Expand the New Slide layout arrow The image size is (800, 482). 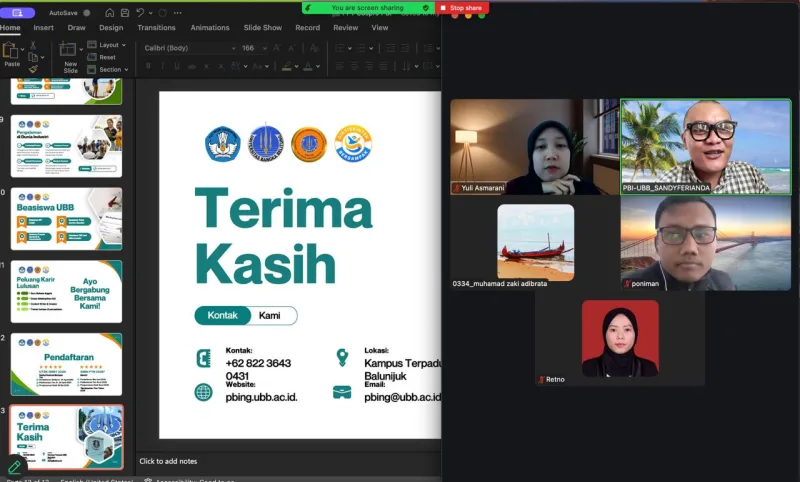tap(81, 49)
